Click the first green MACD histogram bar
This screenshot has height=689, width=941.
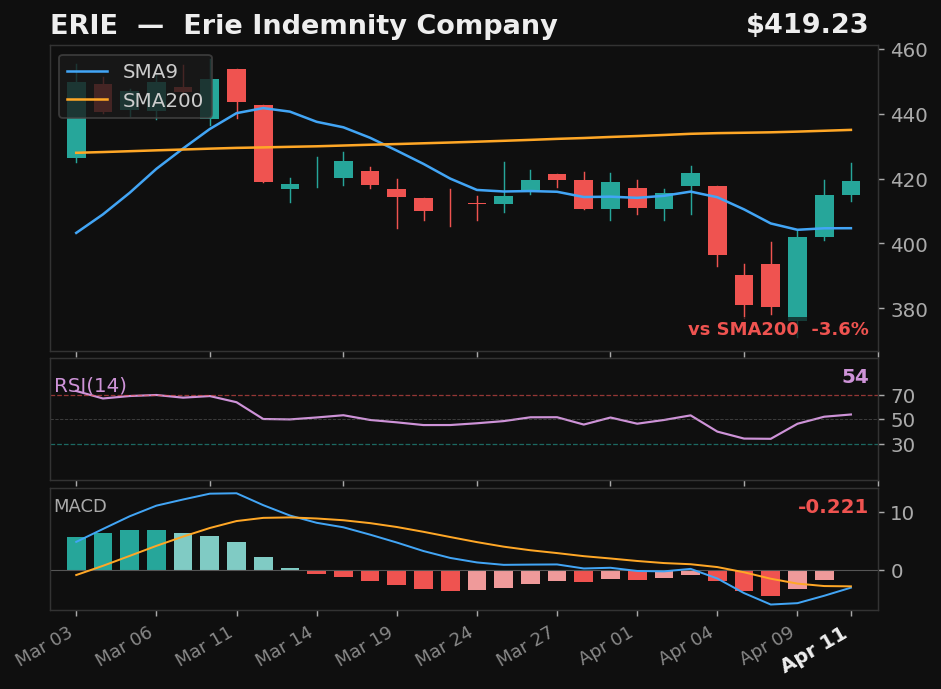coord(76,553)
